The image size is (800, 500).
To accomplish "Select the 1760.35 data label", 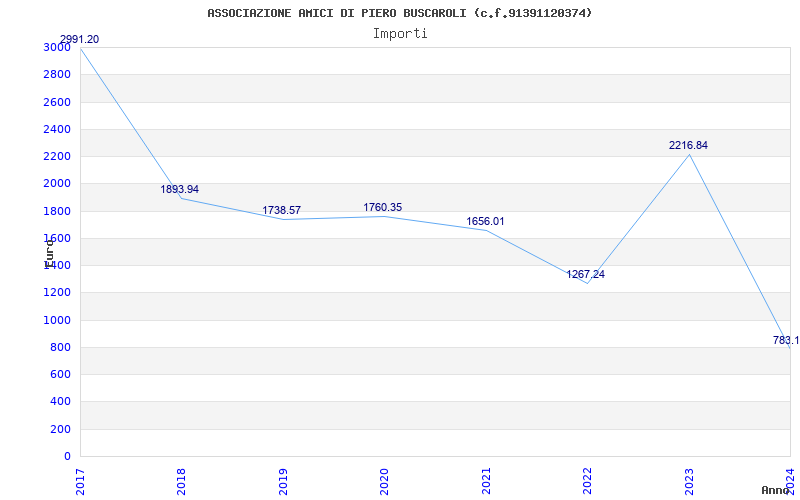I will (x=383, y=207).
